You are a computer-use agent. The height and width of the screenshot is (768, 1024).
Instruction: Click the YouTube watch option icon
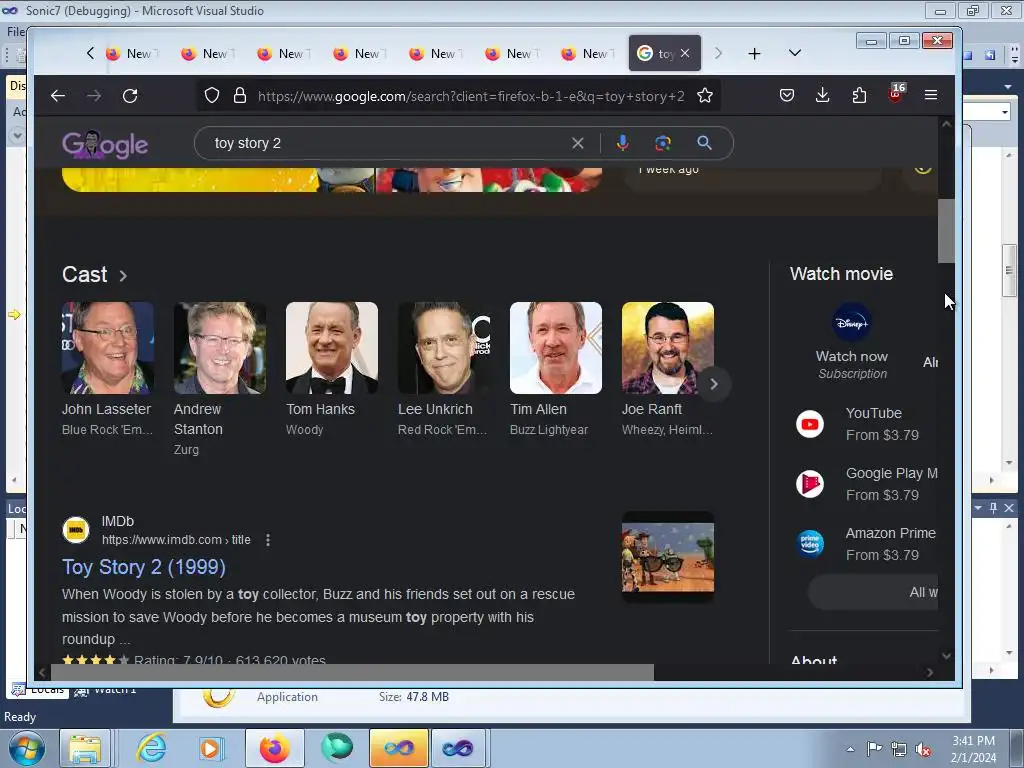point(810,424)
